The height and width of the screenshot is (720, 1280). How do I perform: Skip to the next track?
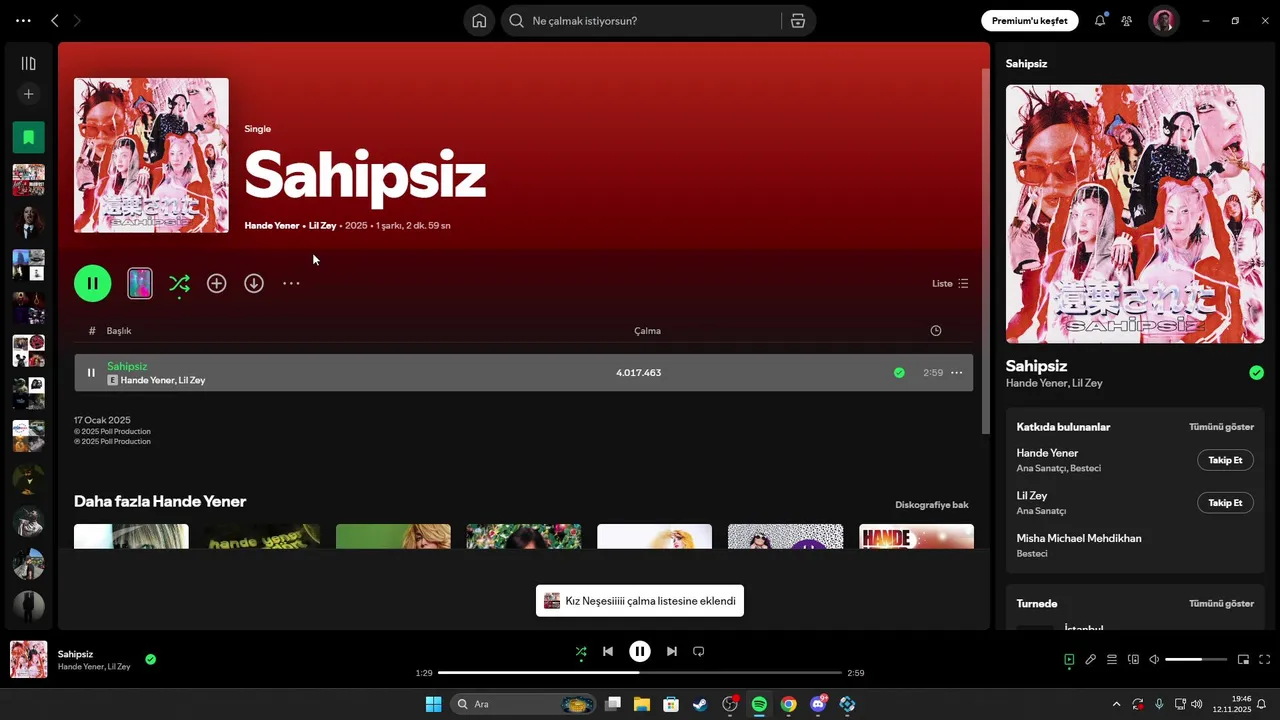click(x=672, y=652)
